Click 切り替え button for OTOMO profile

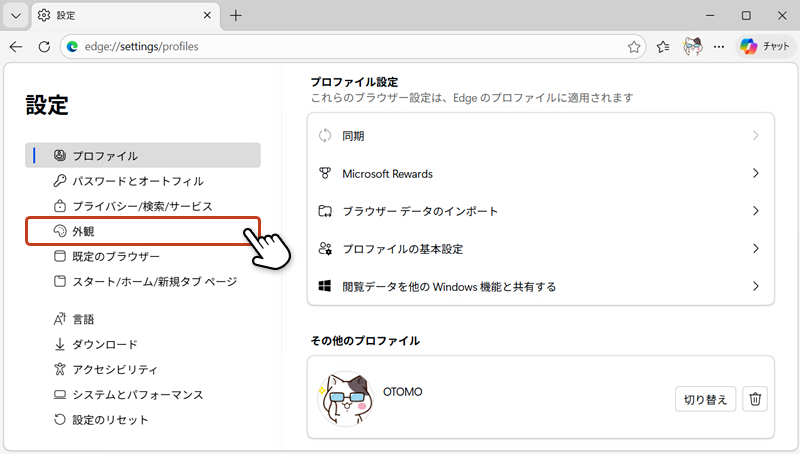point(706,399)
